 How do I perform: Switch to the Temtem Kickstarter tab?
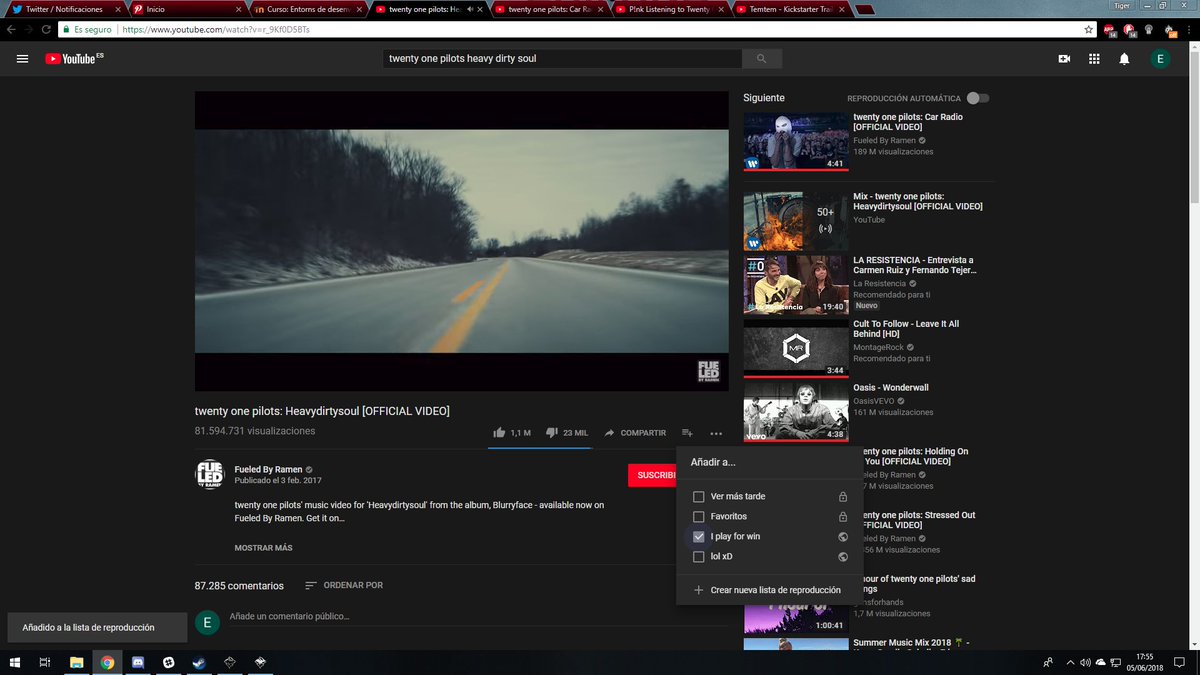click(790, 9)
